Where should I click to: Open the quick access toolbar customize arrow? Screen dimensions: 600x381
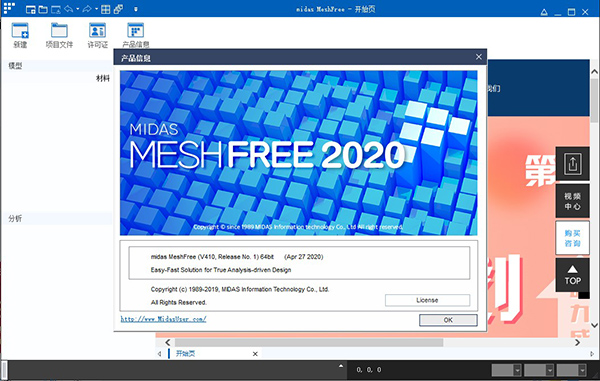[136, 9]
